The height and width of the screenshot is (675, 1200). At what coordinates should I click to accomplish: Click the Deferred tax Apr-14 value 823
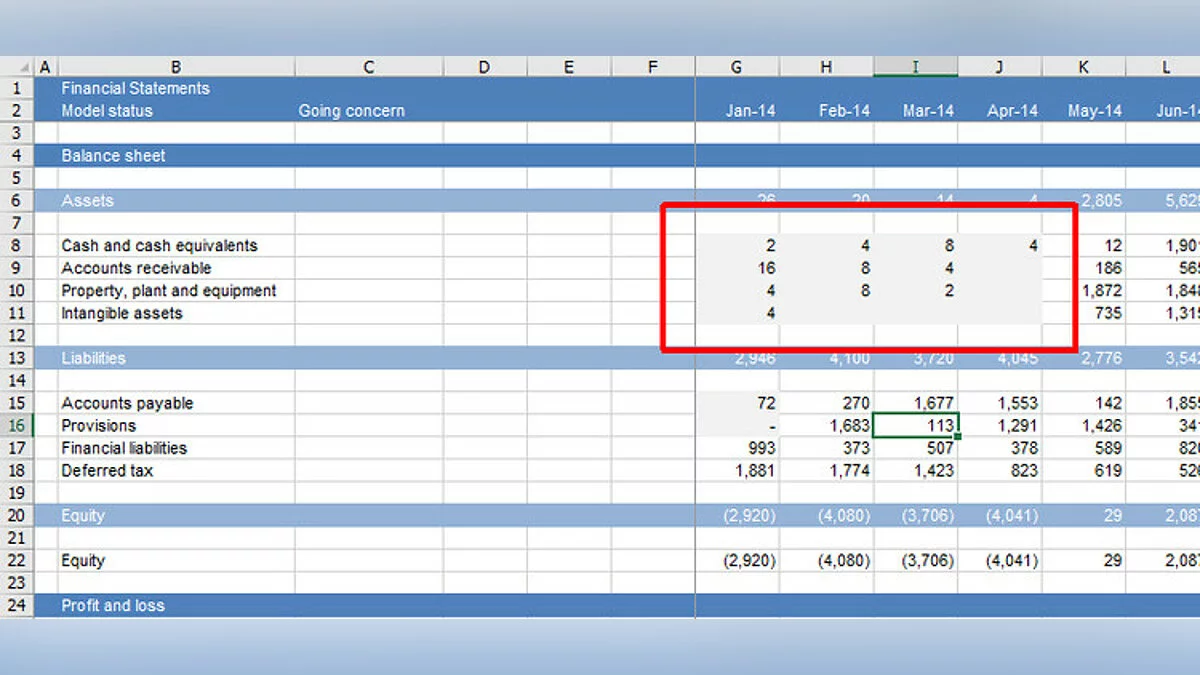click(x=1000, y=470)
